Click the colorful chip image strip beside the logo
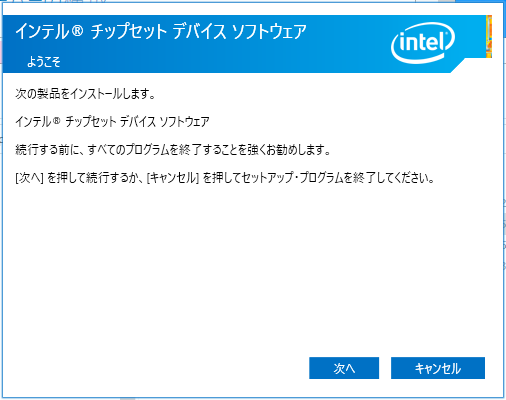The image size is (506, 400). 489,36
